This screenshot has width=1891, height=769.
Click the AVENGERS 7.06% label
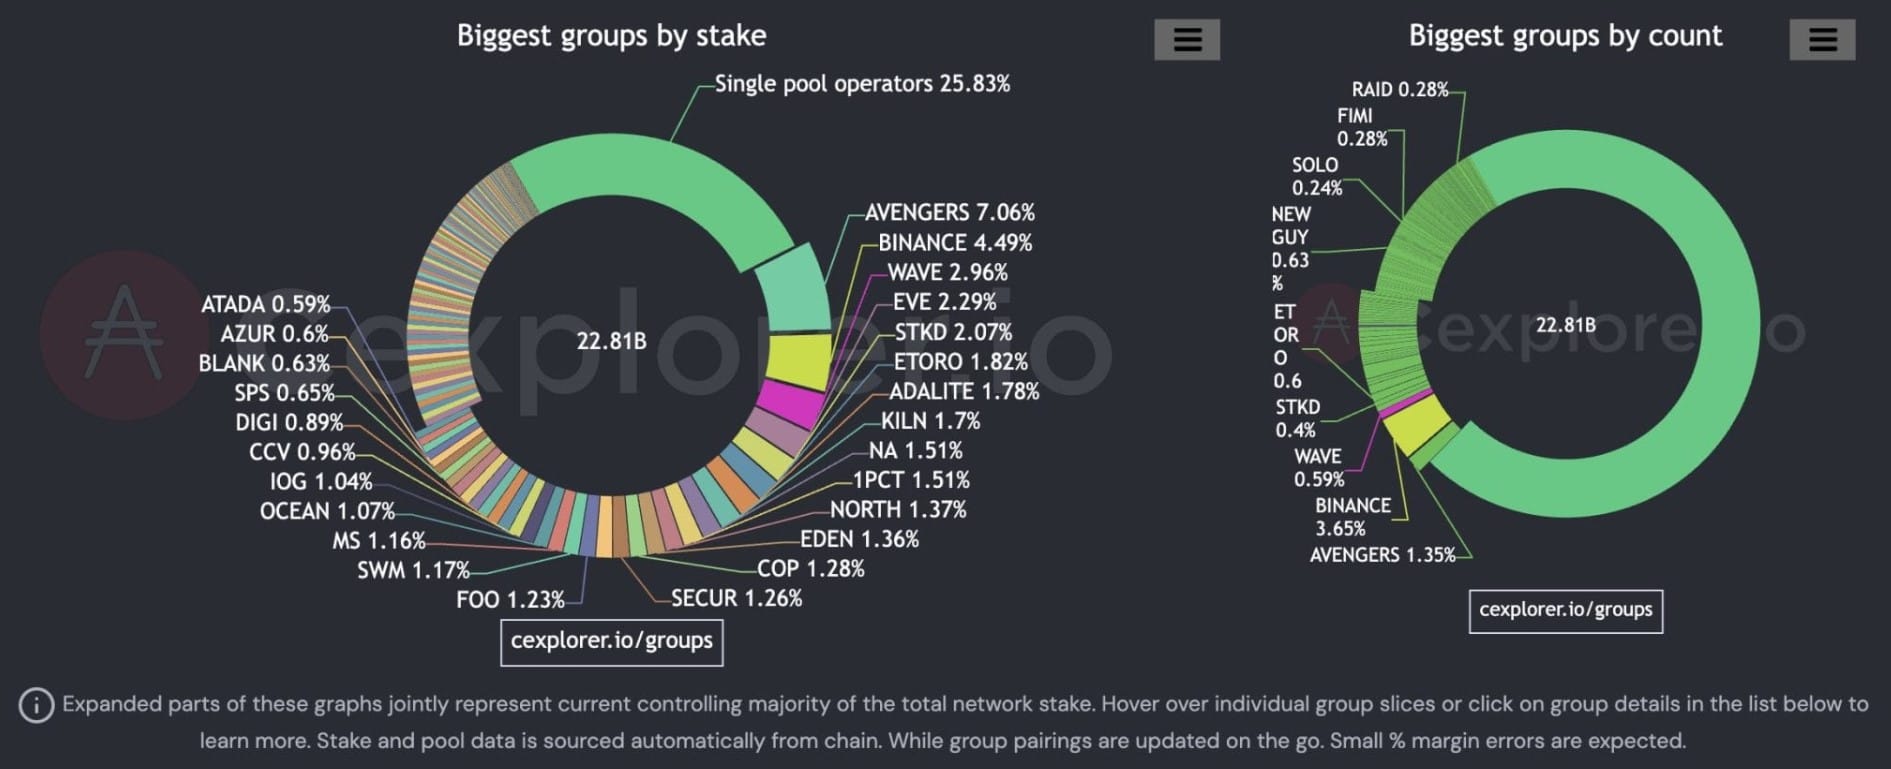click(x=950, y=212)
